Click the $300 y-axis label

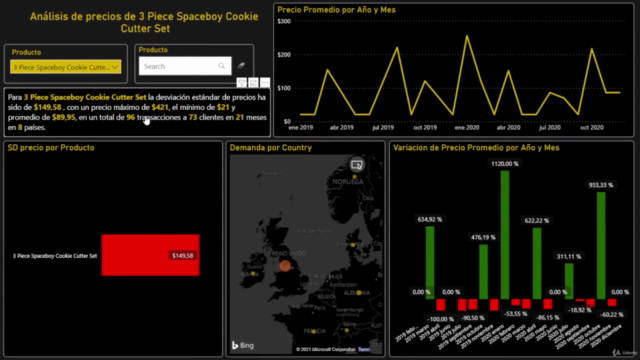pyautogui.click(x=284, y=21)
